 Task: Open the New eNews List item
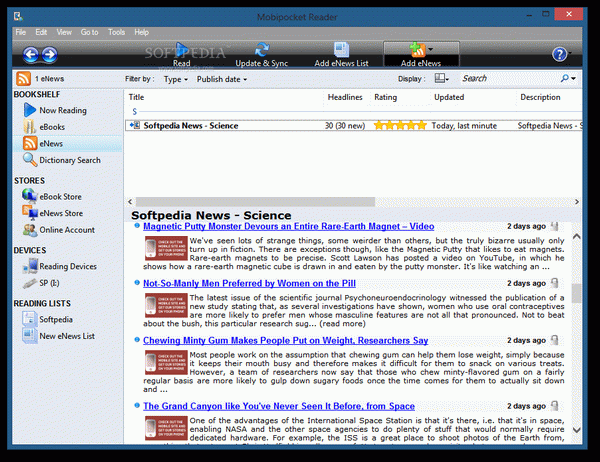59,336
